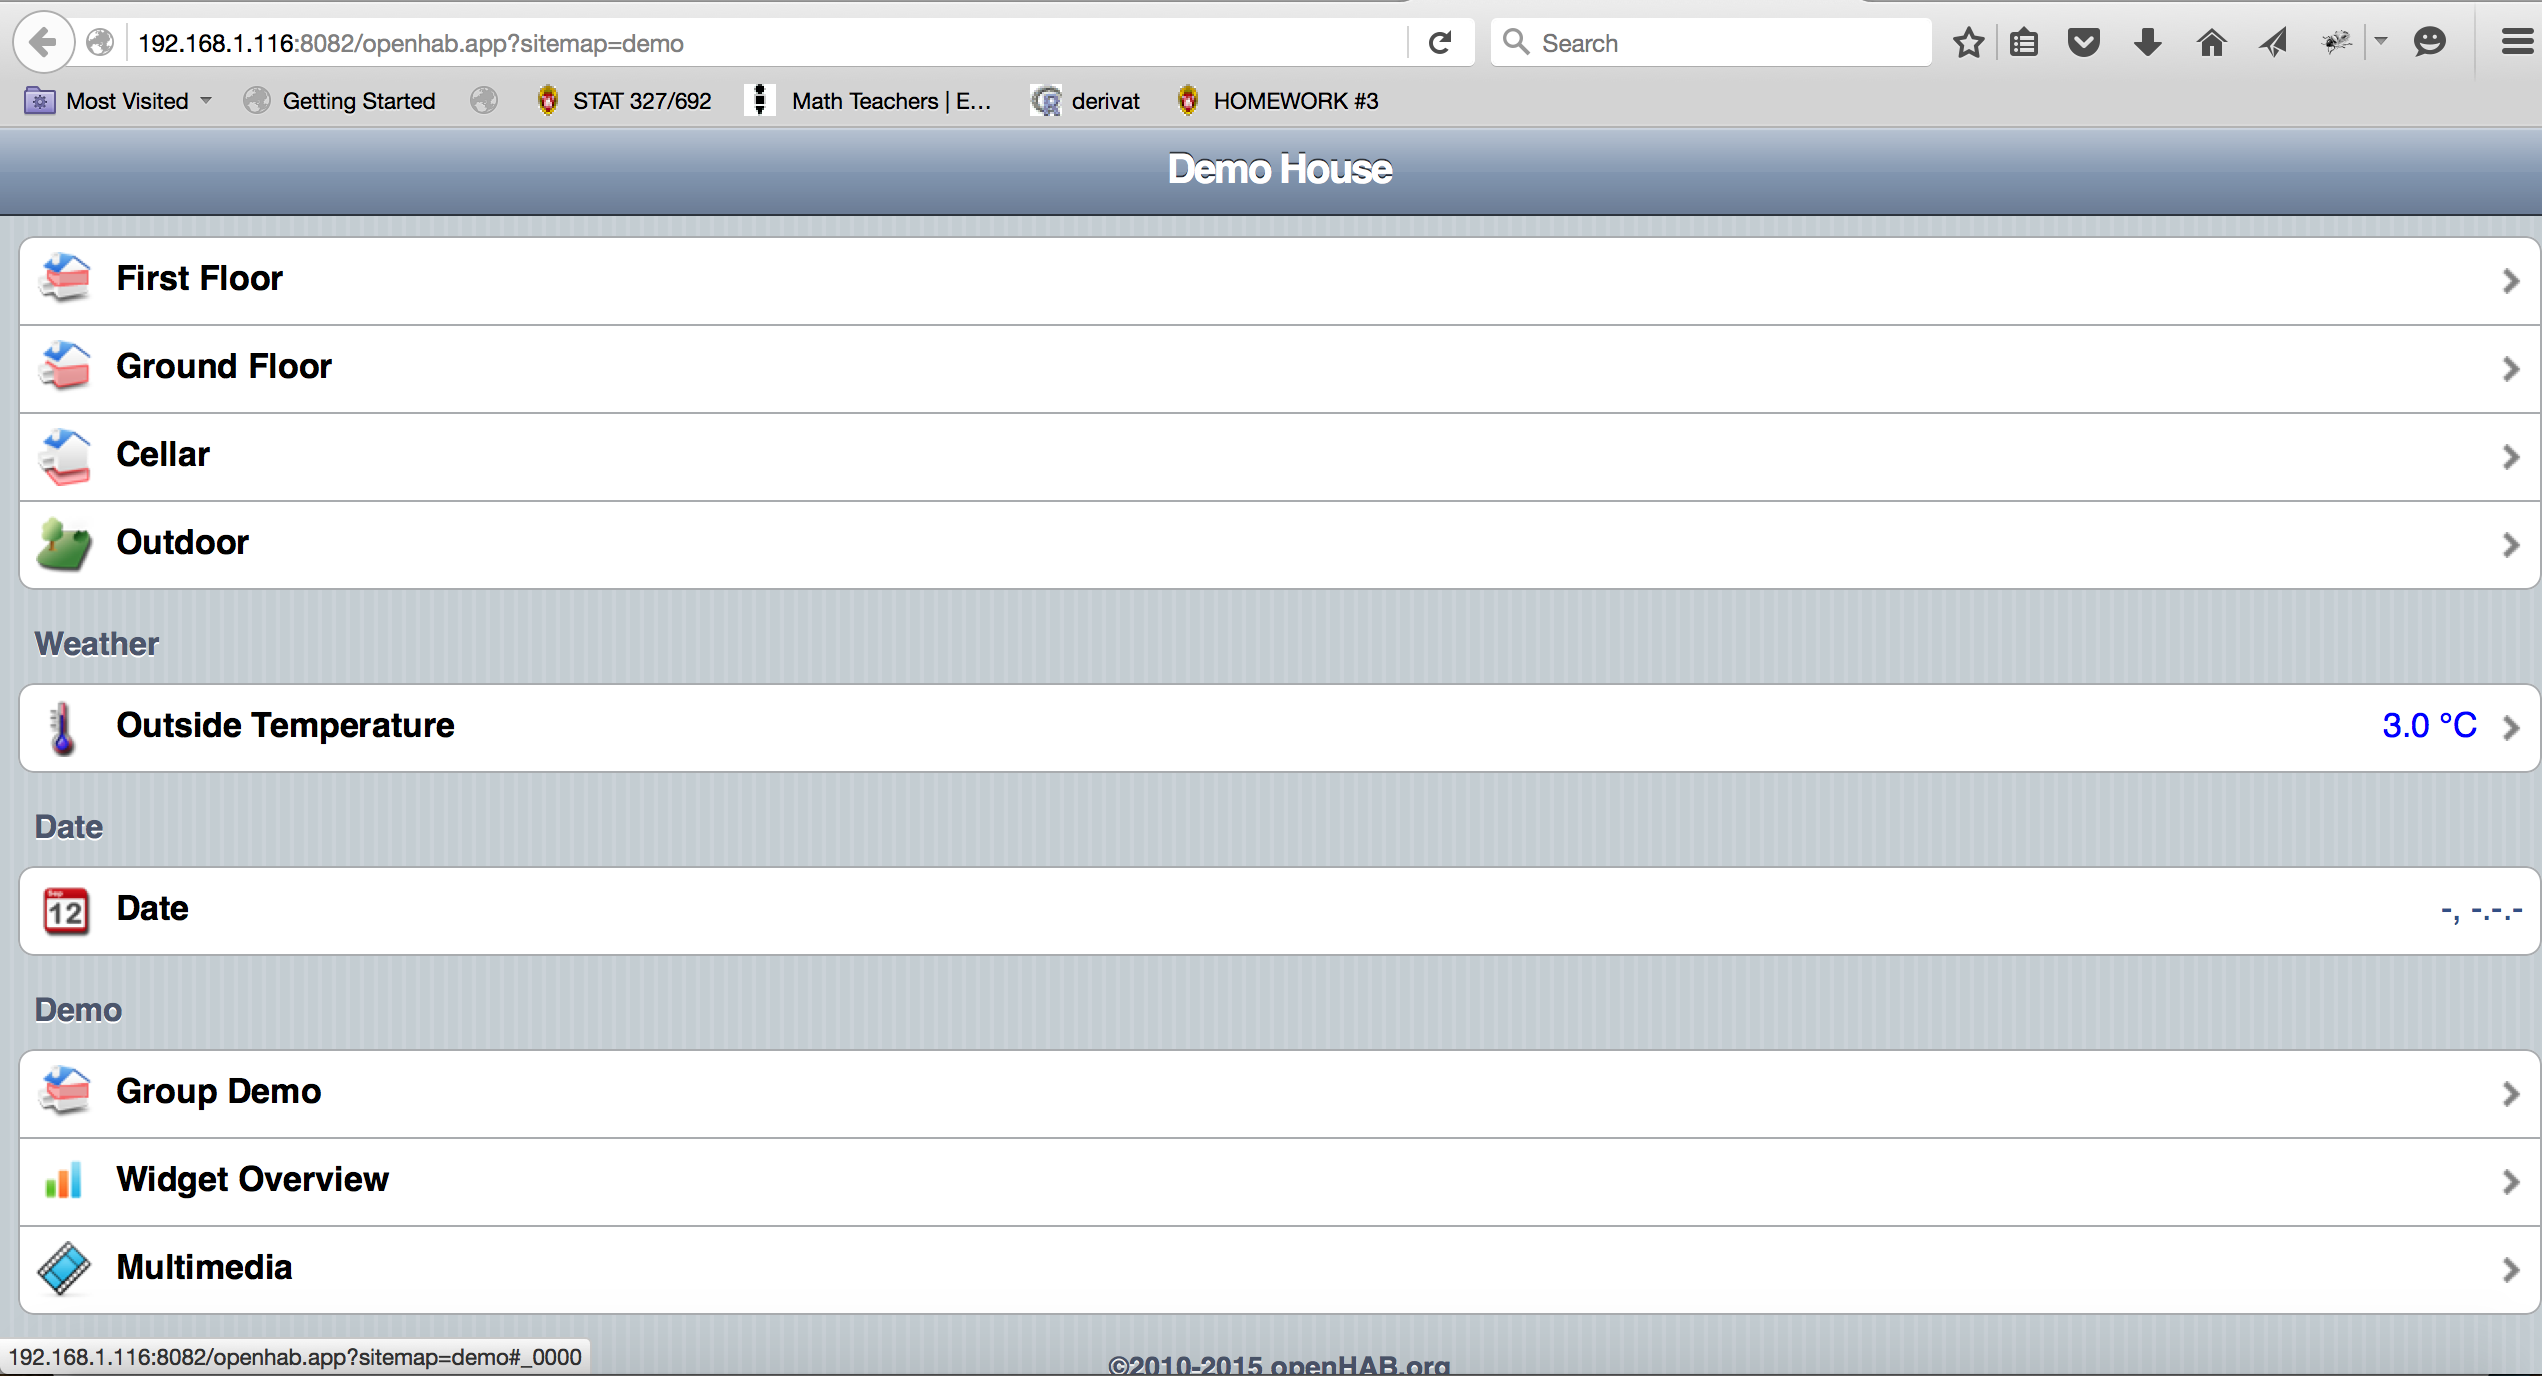Open the Group Demo page
The width and height of the screenshot is (2542, 1376).
tap(218, 1092)
